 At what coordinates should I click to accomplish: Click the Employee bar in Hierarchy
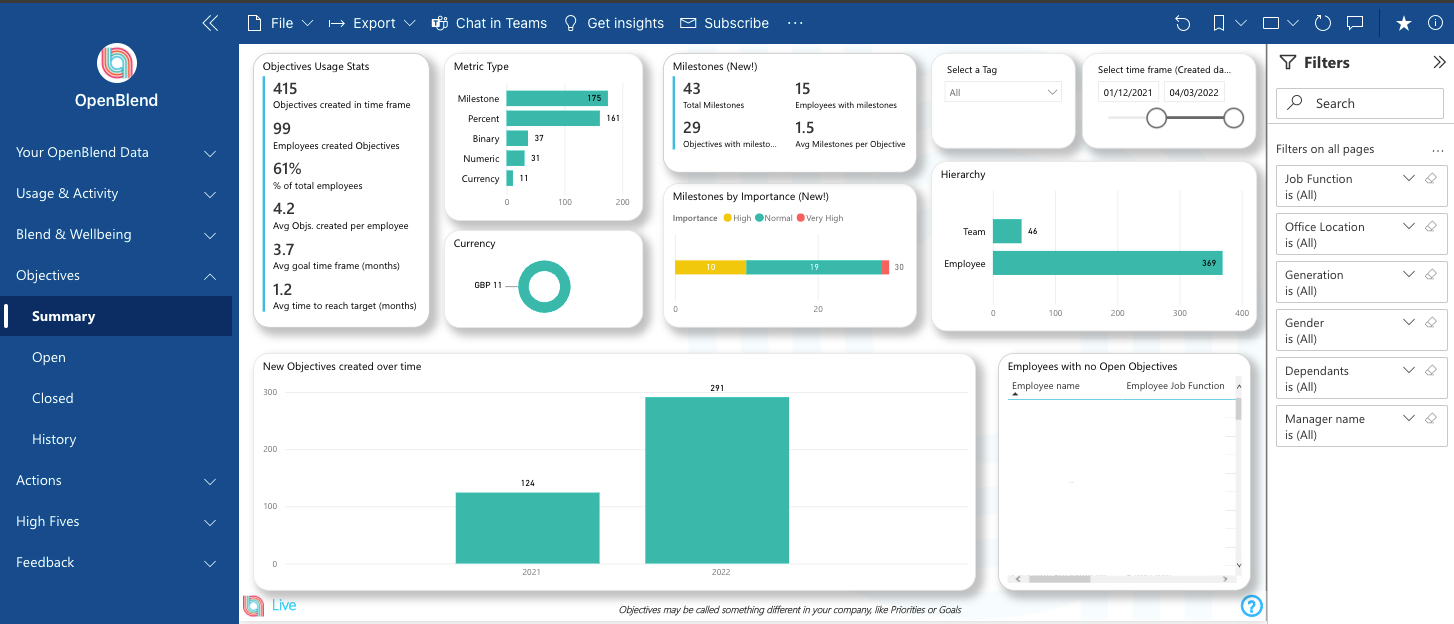(x=1108, y=263)
